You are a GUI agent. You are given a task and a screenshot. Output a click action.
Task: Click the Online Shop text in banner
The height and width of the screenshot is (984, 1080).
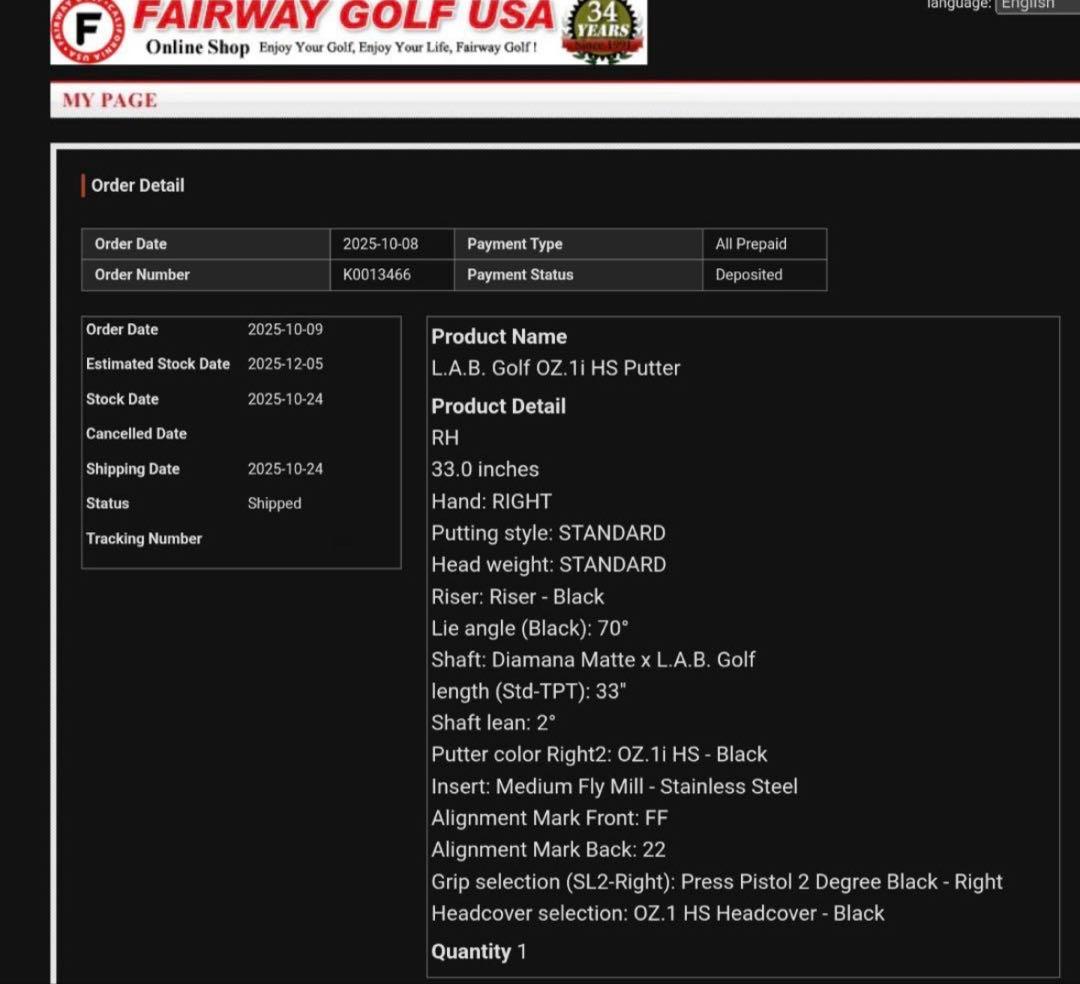click(x=197, y=47)
